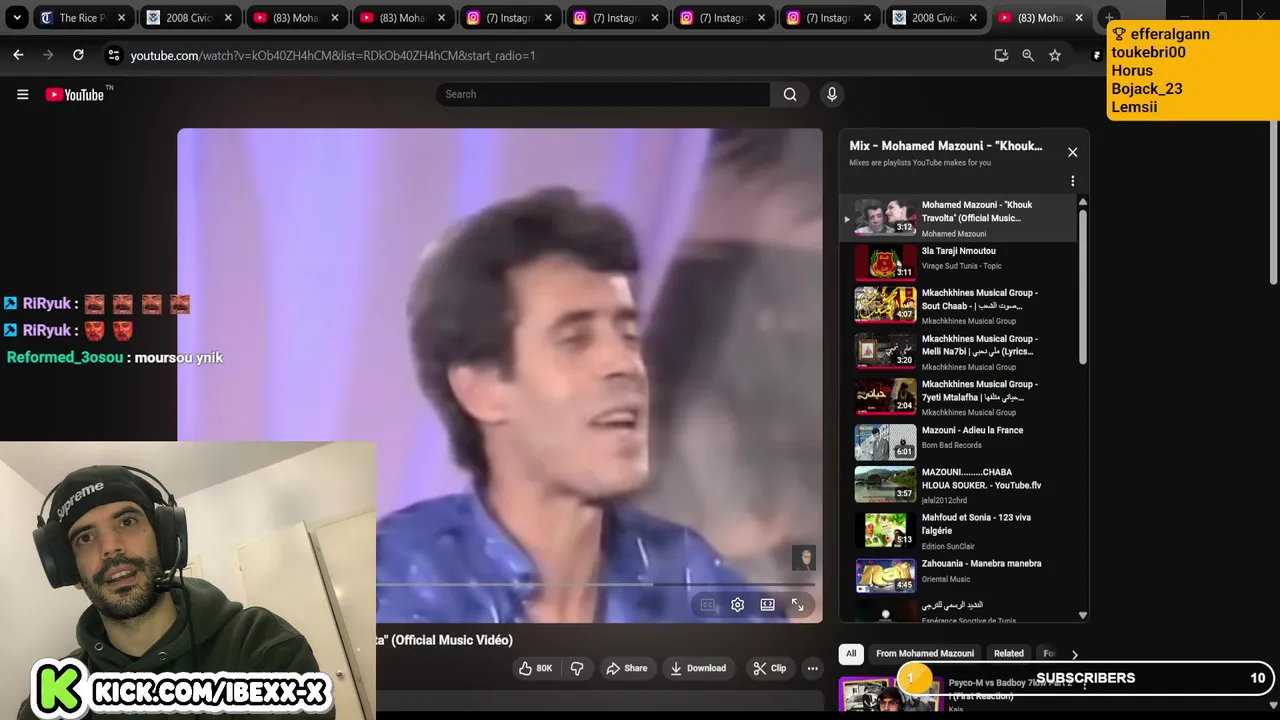Open the tab search dropdown chevron
This screenshot has height=720, width=1280.
click(x=17, y=18)
